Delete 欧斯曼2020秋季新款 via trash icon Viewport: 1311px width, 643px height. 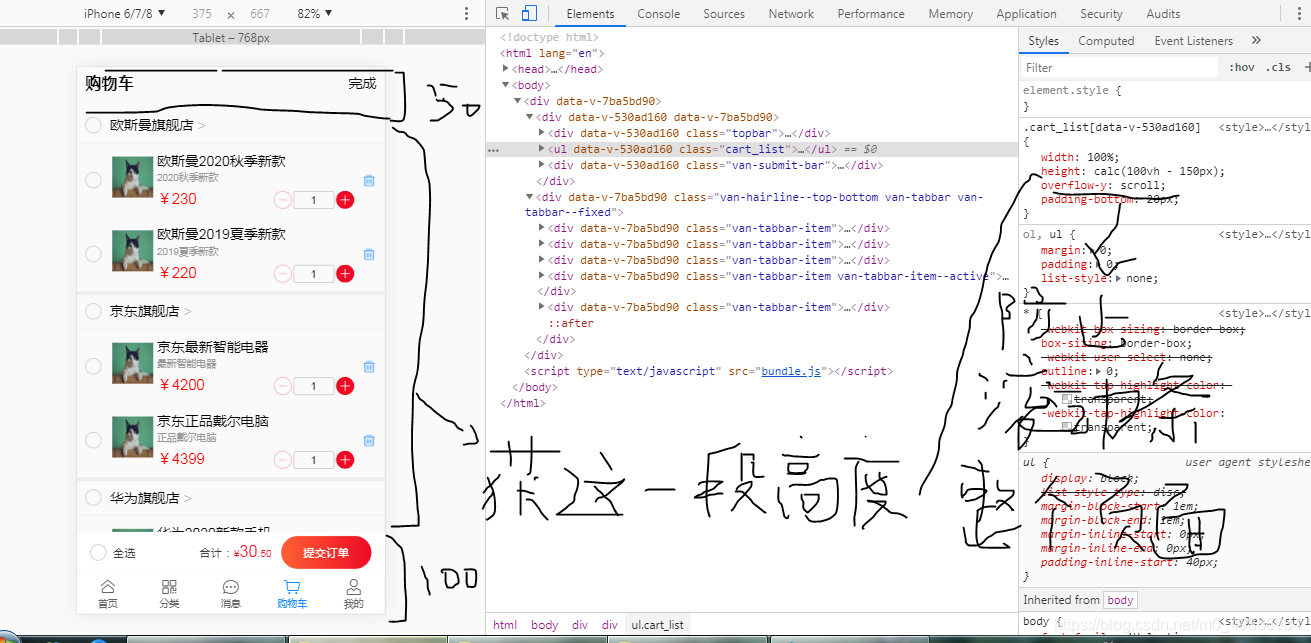point(369,181)
